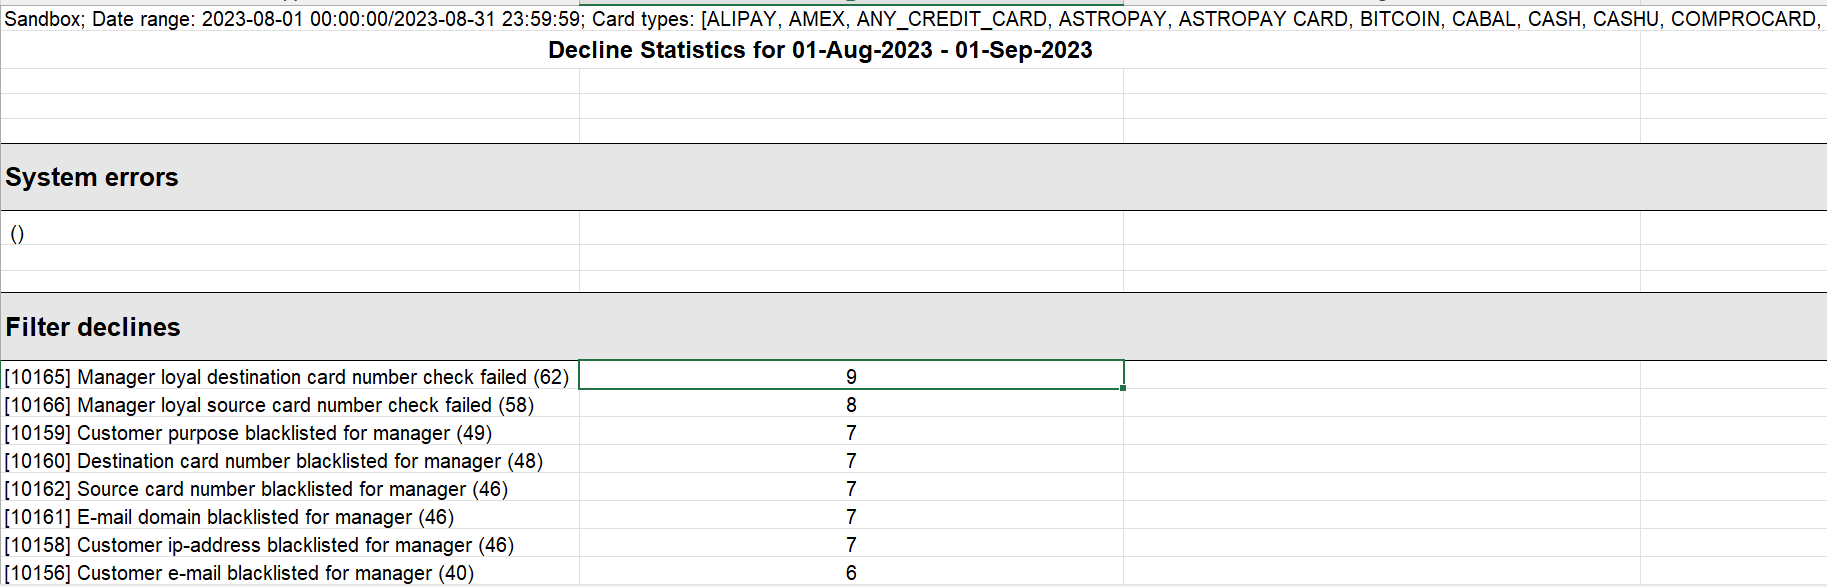Click the selected cell containing value 9
Viewport: 1827px width, 587px height.
(x=851, y=376)
